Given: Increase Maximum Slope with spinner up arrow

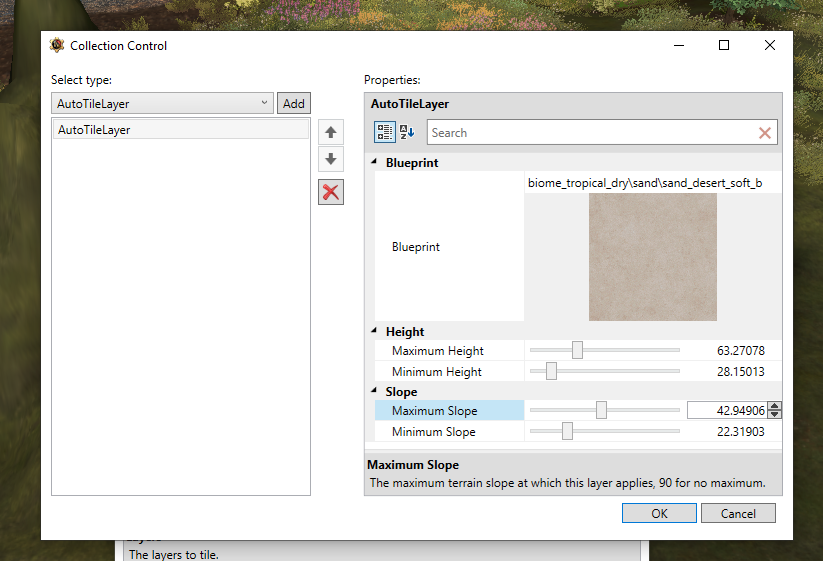Looking at the screenshot, I should [x=774, y=406].
